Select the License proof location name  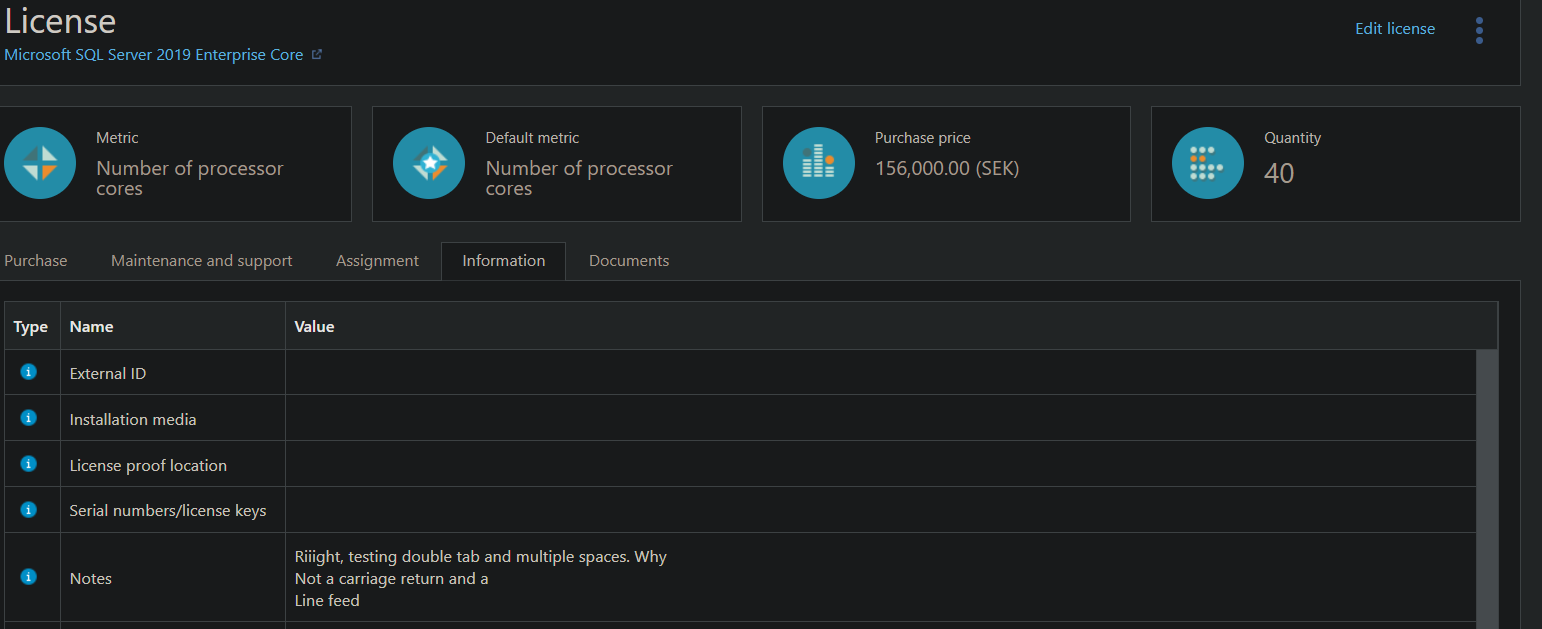pyautogui.click(x=148, y=466)
